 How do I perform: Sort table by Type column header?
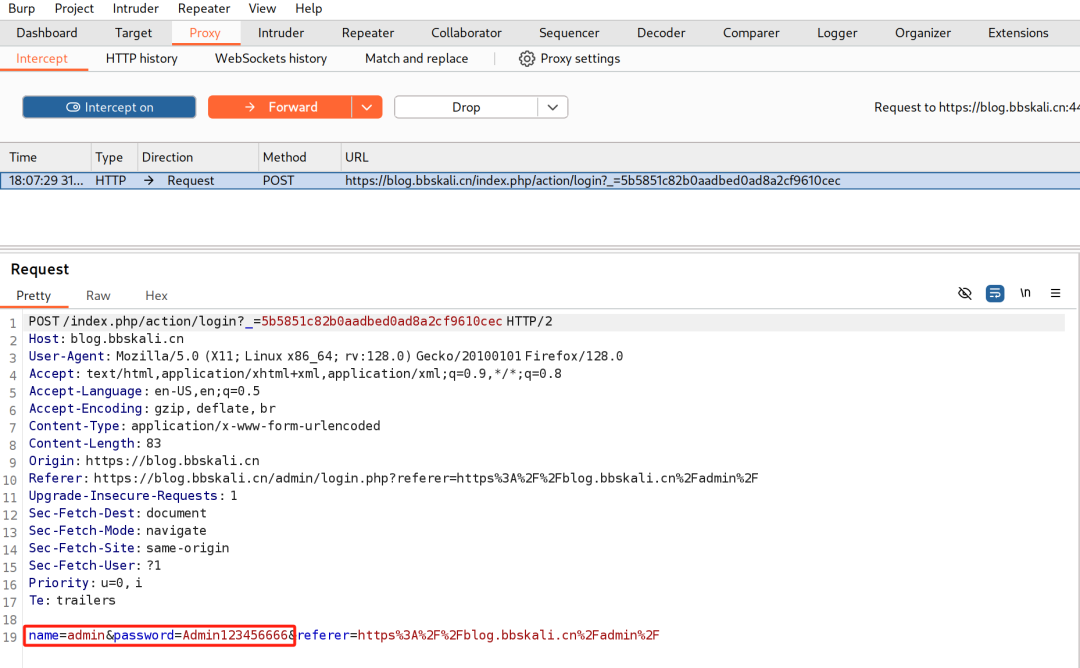click(x=114, y=157)
